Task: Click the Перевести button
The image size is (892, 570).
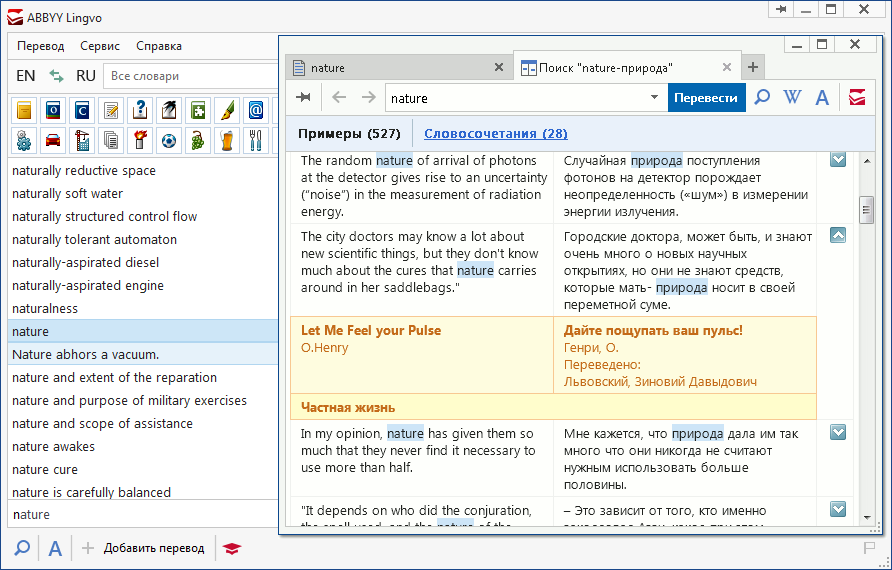Action: click(x=706, y=97)
